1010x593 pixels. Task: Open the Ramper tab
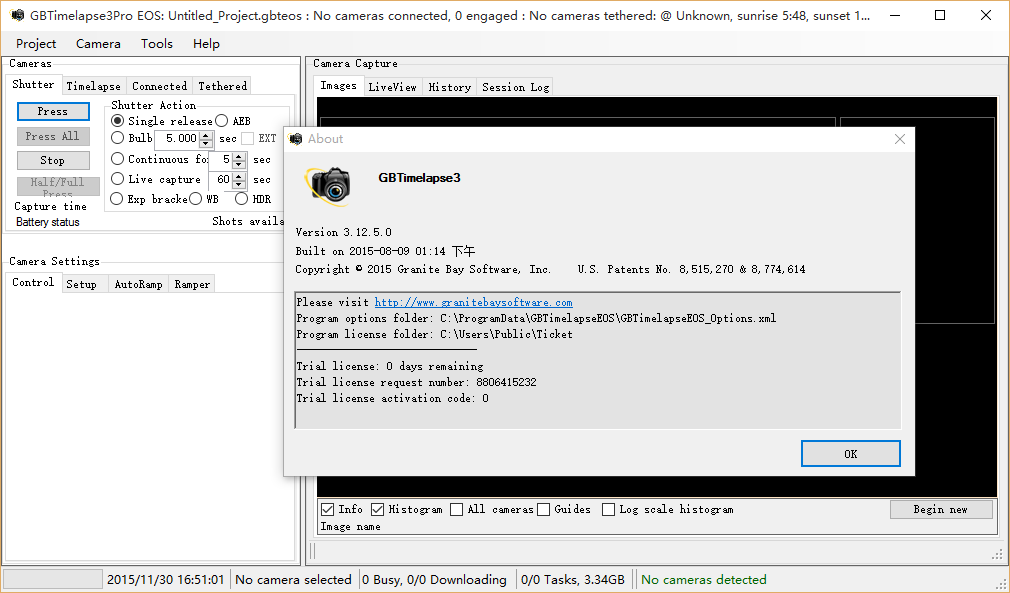pyautogui.click(x=192, y=284)
